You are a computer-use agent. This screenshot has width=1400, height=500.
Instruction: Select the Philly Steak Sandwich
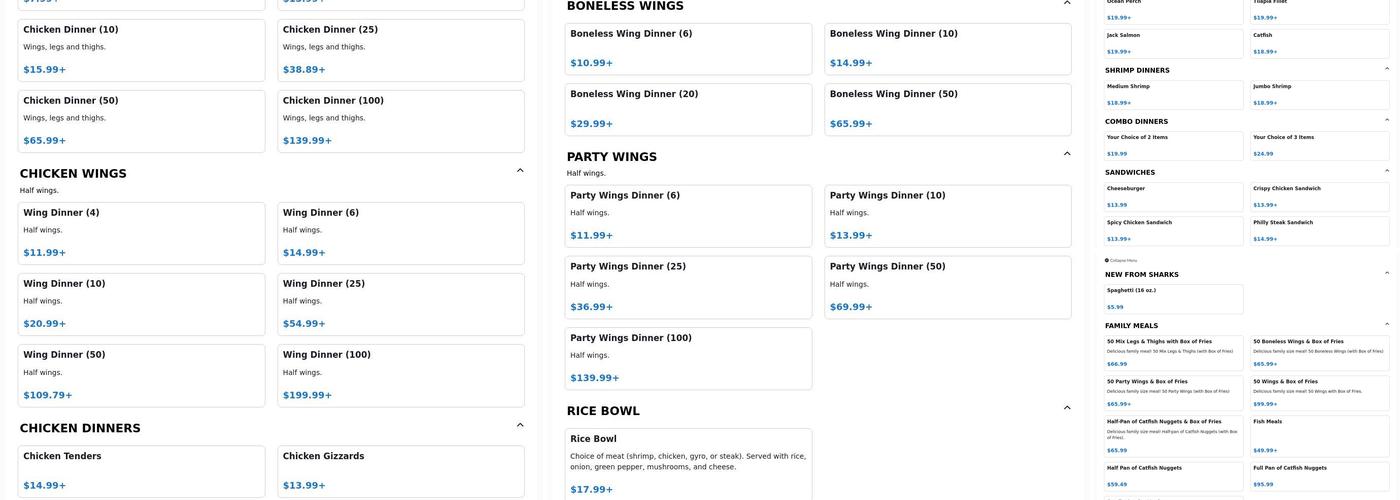click(x=1320, y=230)
